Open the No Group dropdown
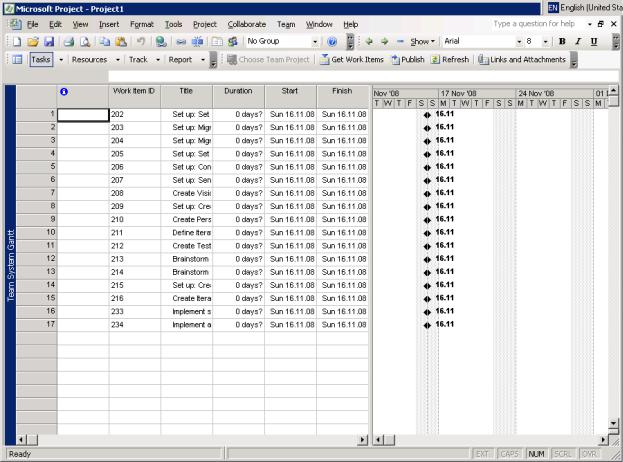 click(315, 41)
